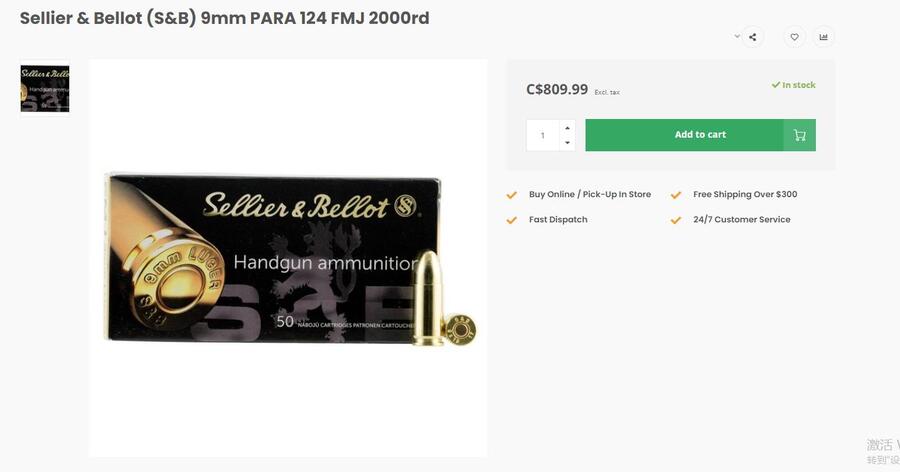Click checkmark beside Buy Online text
Image resolution: width=900 pixels, height=472 pixels.
[x=511, y=195]
